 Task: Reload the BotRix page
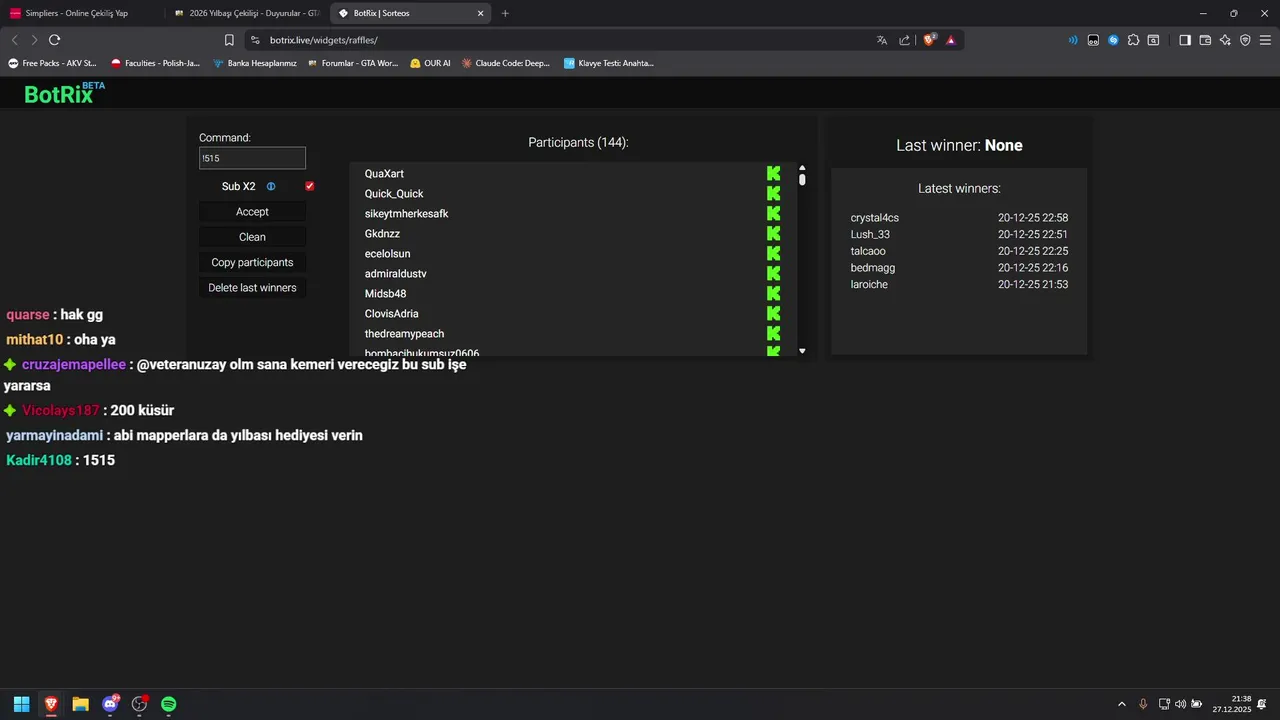54,40
